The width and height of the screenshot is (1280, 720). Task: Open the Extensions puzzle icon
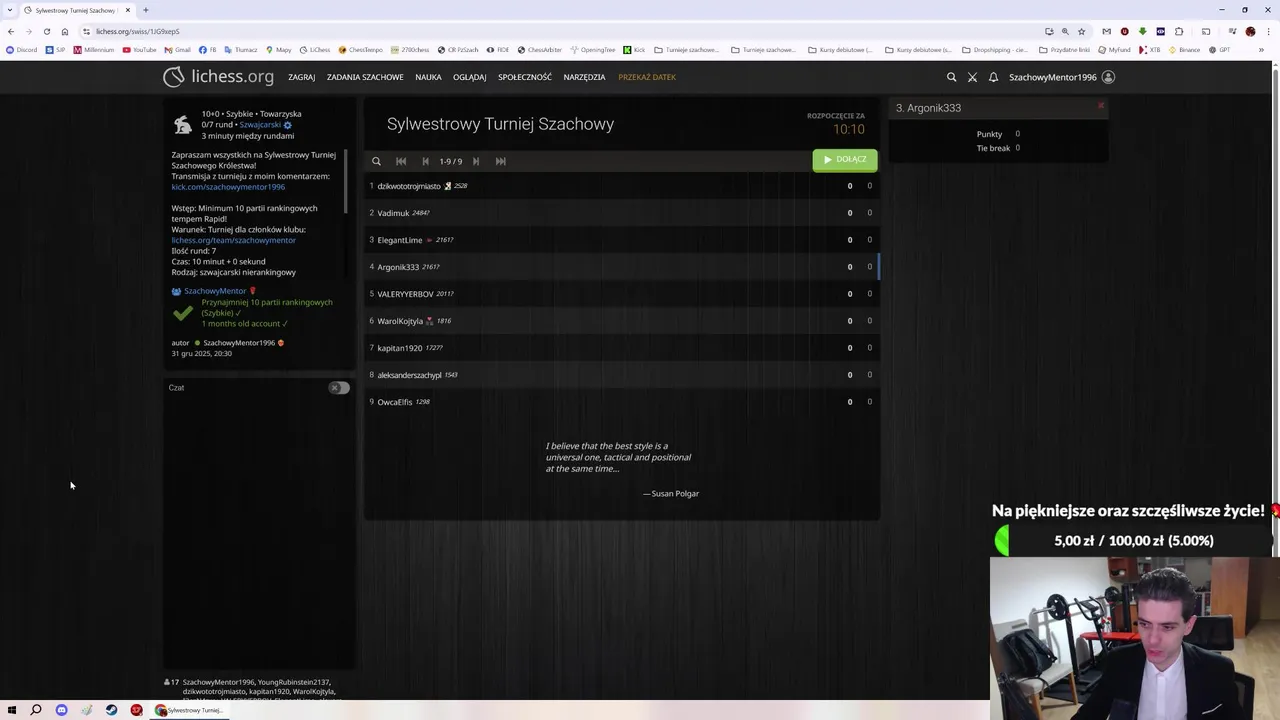point(1179,31)
